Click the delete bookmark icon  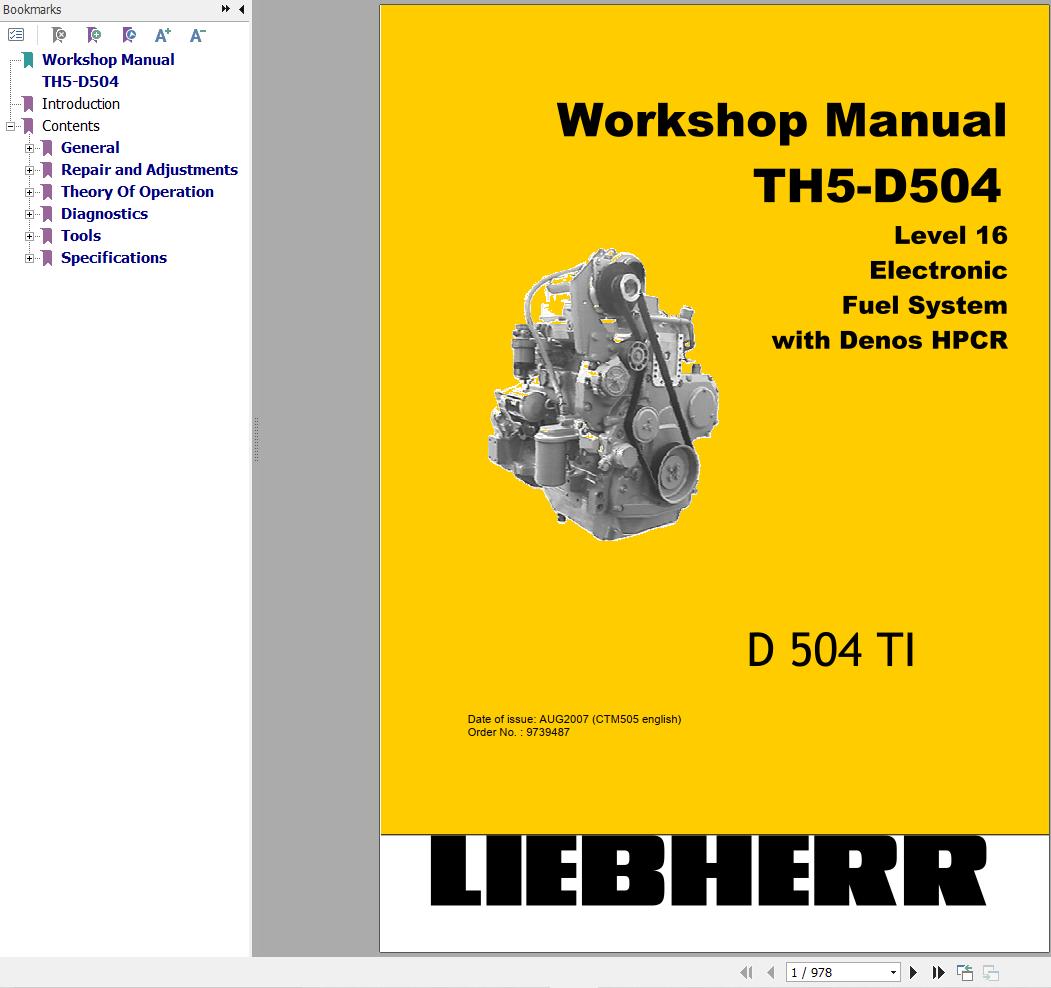pos(59,34)
